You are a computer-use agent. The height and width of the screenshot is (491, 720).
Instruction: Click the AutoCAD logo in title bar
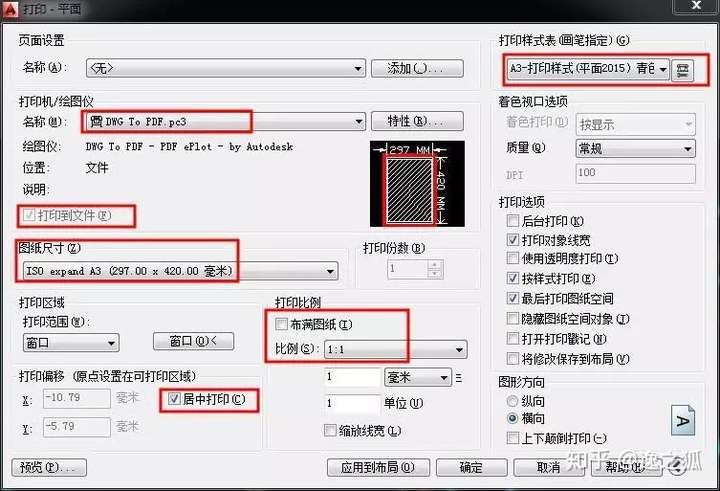(9, 9)
